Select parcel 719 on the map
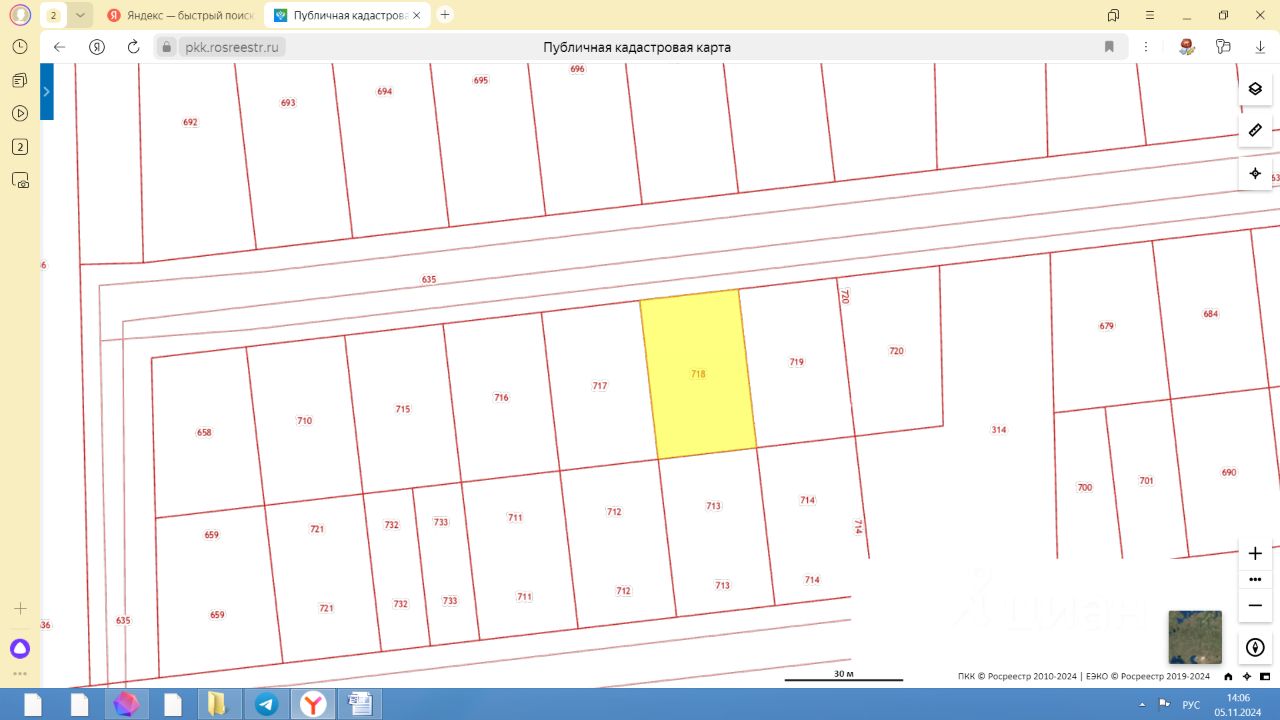 coord(796,362)
